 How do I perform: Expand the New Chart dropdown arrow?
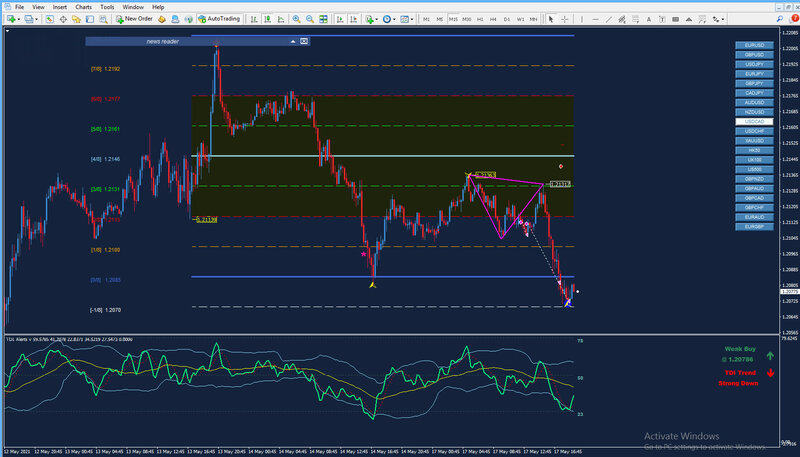19,19
